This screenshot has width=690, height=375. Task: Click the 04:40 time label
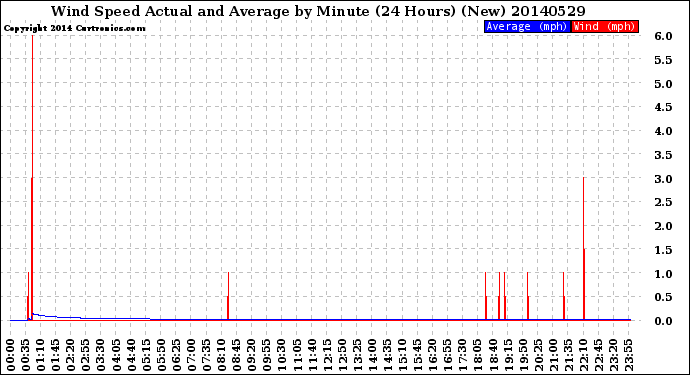coord(131,355)
